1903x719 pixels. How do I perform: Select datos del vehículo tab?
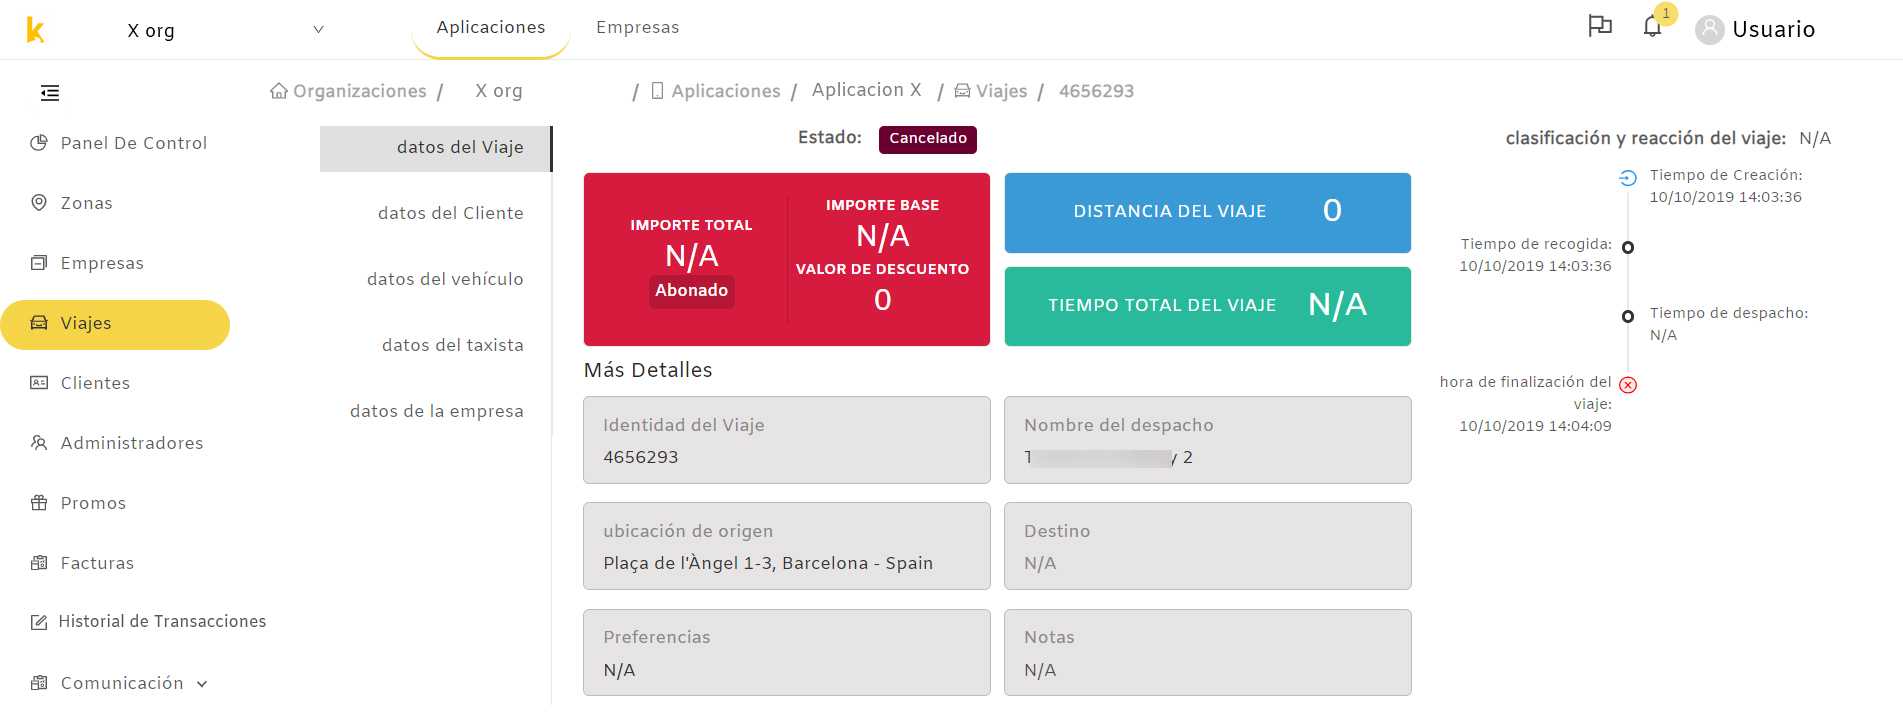coord(445,279)
